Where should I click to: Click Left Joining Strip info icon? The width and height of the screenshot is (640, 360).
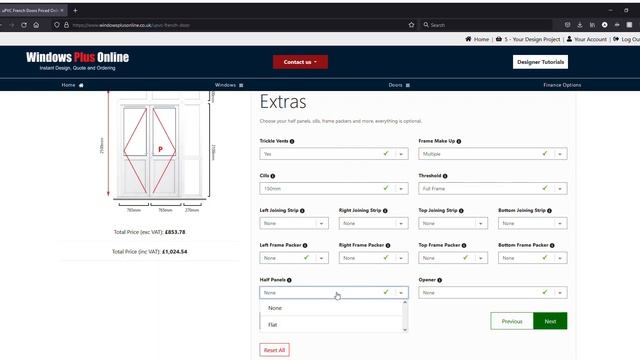pos(302,211)
